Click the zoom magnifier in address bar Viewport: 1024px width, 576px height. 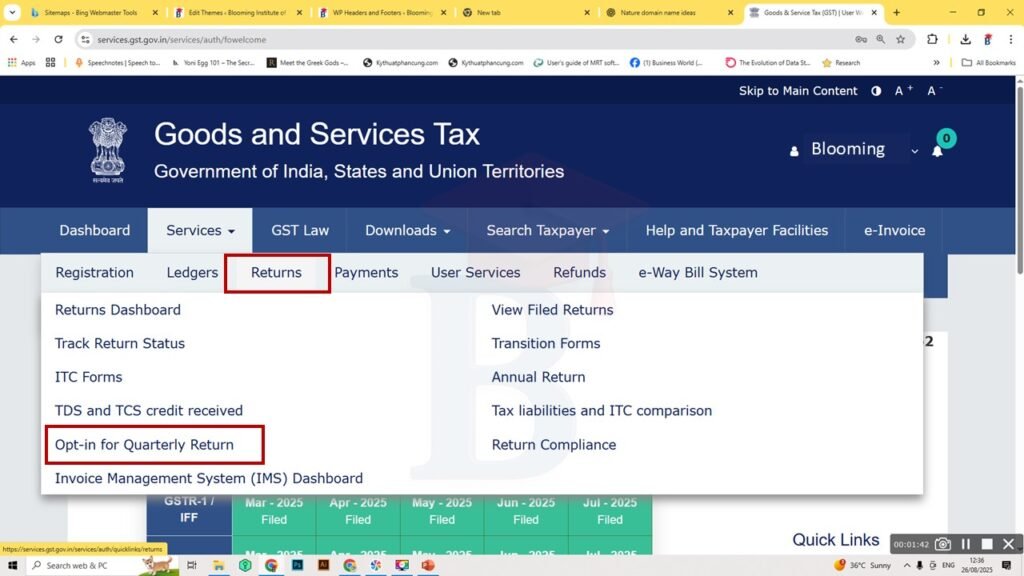[880, 39]
